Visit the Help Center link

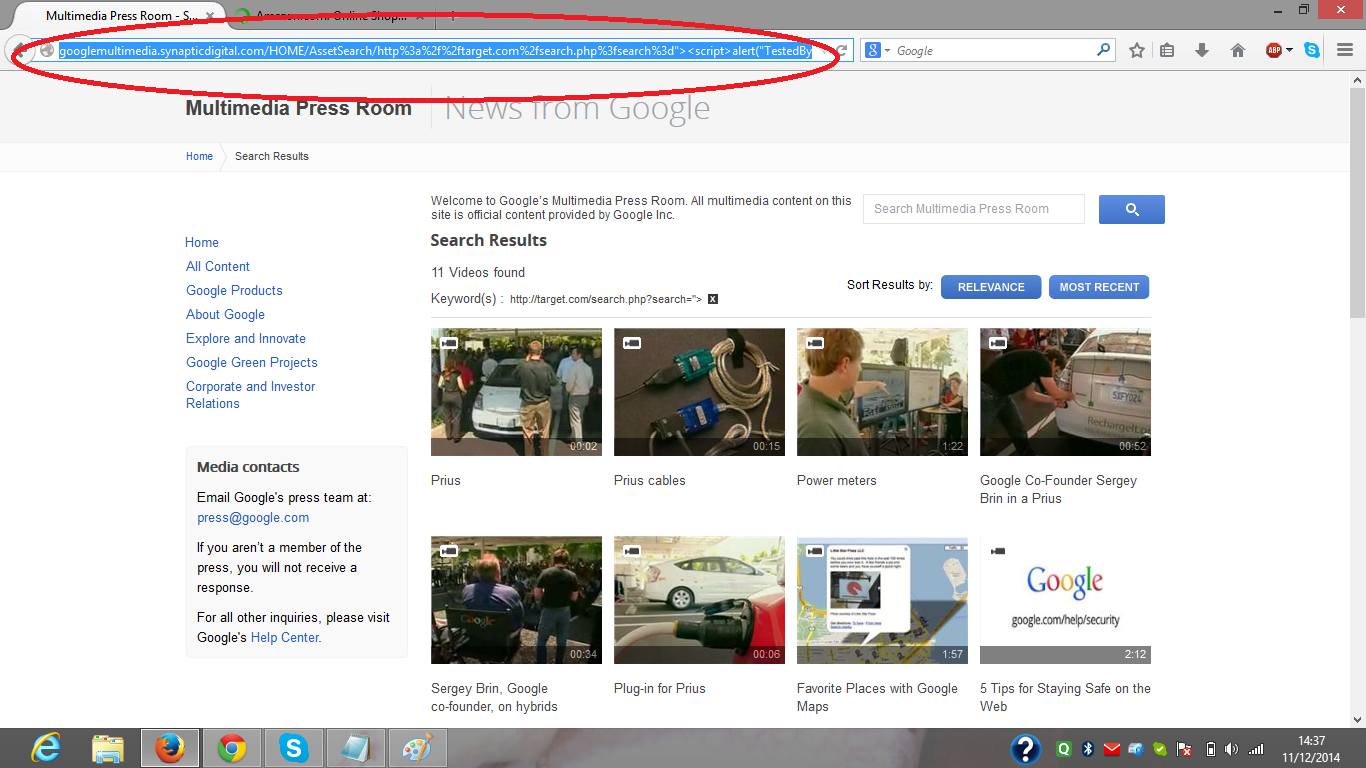(x=285, y=637)
